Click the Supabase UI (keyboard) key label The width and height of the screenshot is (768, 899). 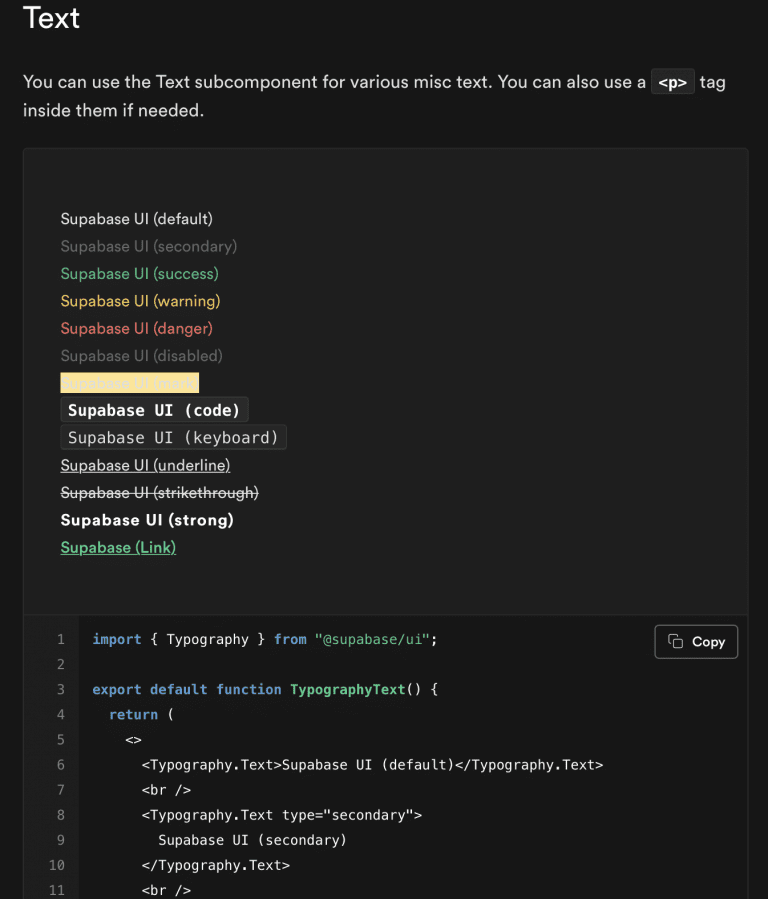[x=173, y=438]
